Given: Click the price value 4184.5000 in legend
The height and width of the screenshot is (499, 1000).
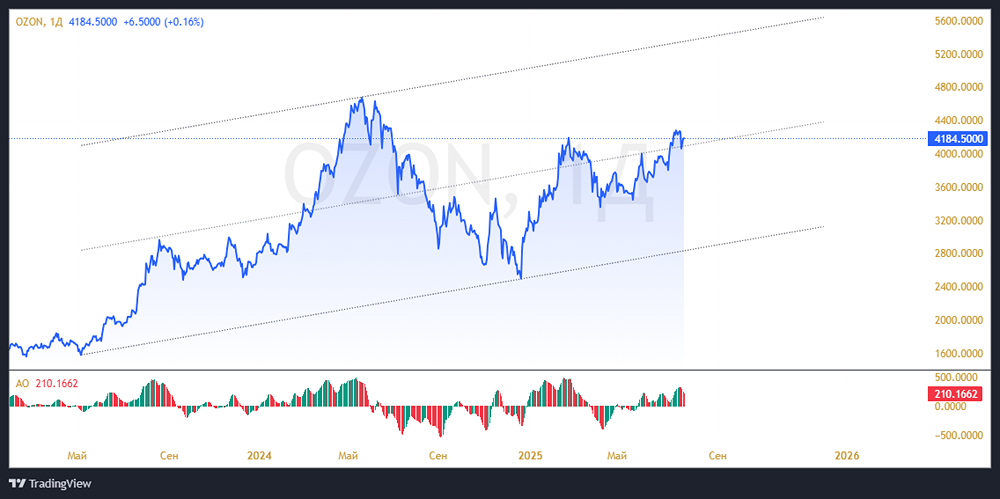Looking at the screenshot, I should tap(92, 22).
